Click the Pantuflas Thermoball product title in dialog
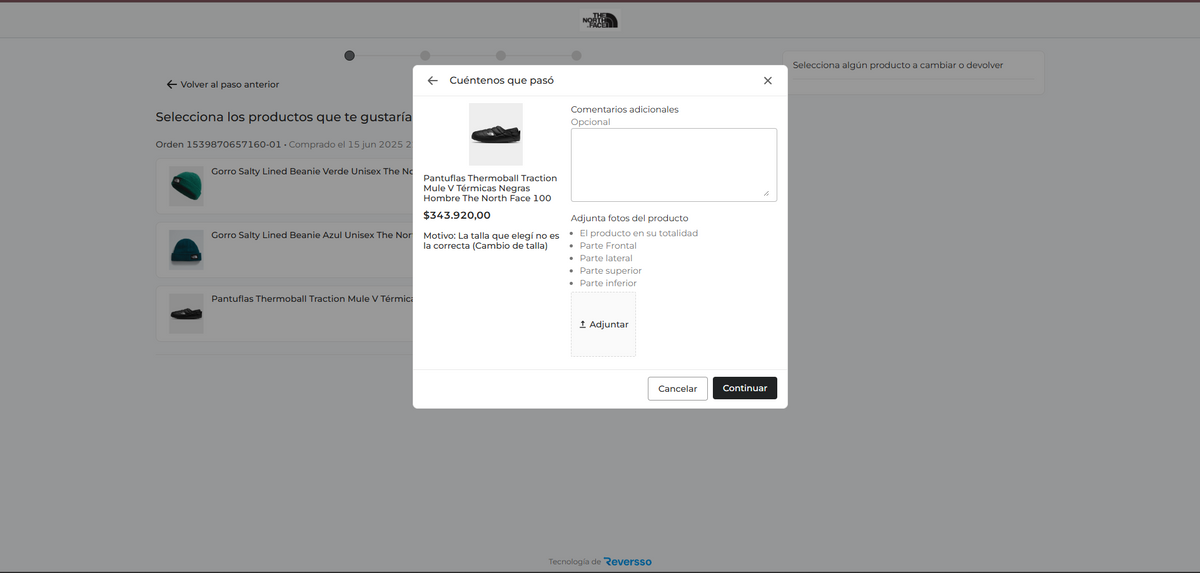The height and width of the screenshot is (573, 1200). point(490,188)
